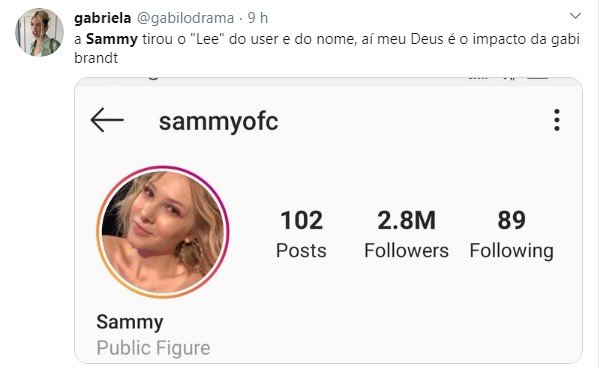Screen dimensions: 599x367
Task: Open the 102 Posts count
Action: tap(301, 234)
